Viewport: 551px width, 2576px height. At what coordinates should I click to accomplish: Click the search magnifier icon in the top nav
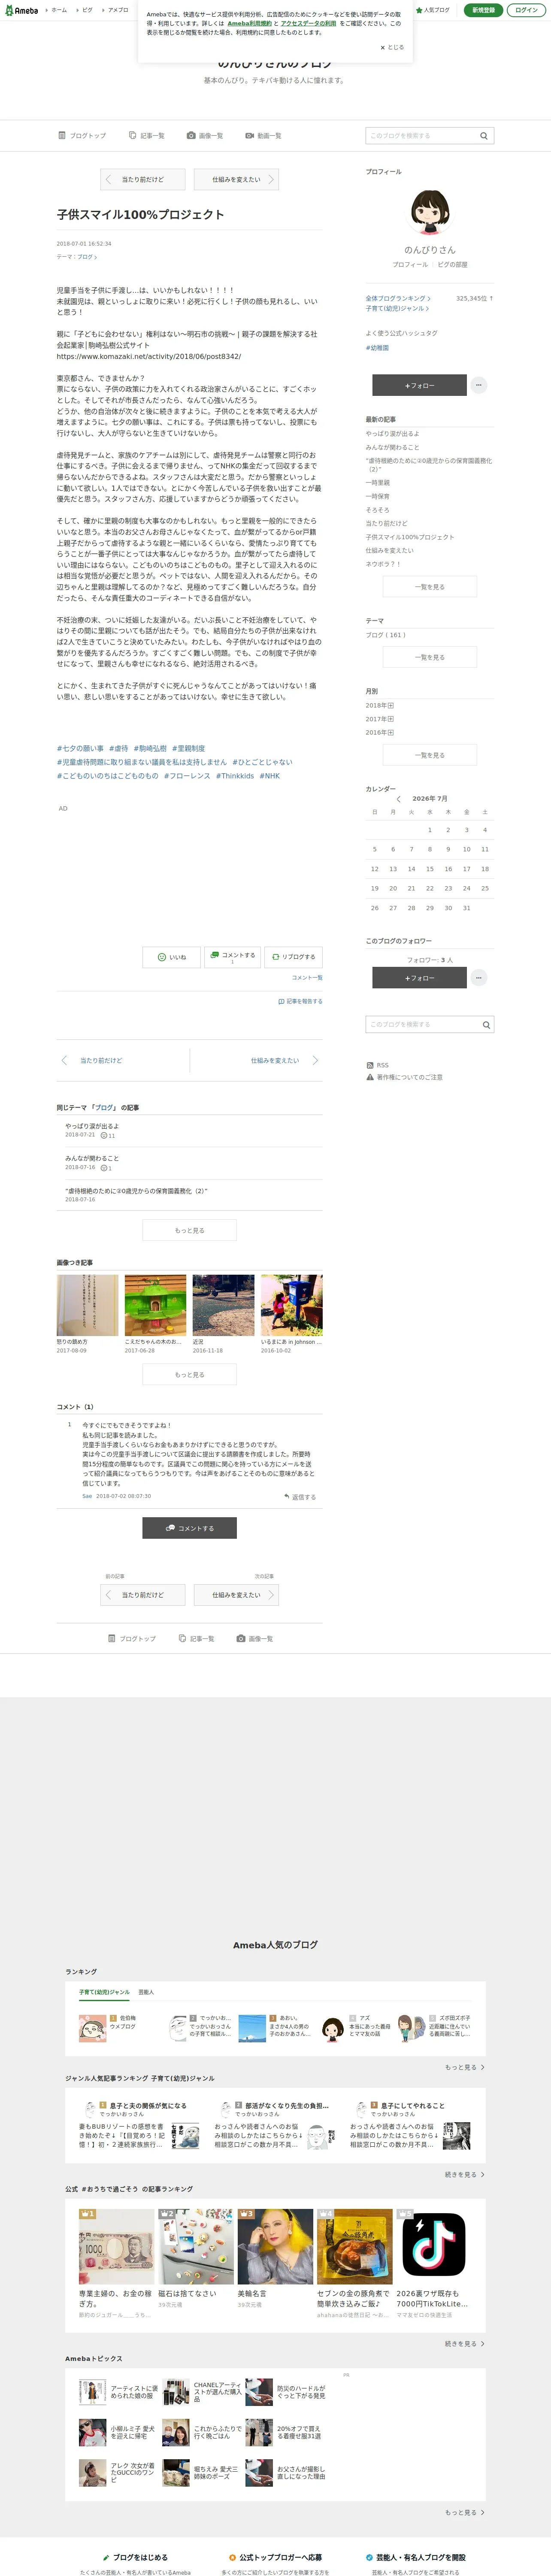click(484, 136)
